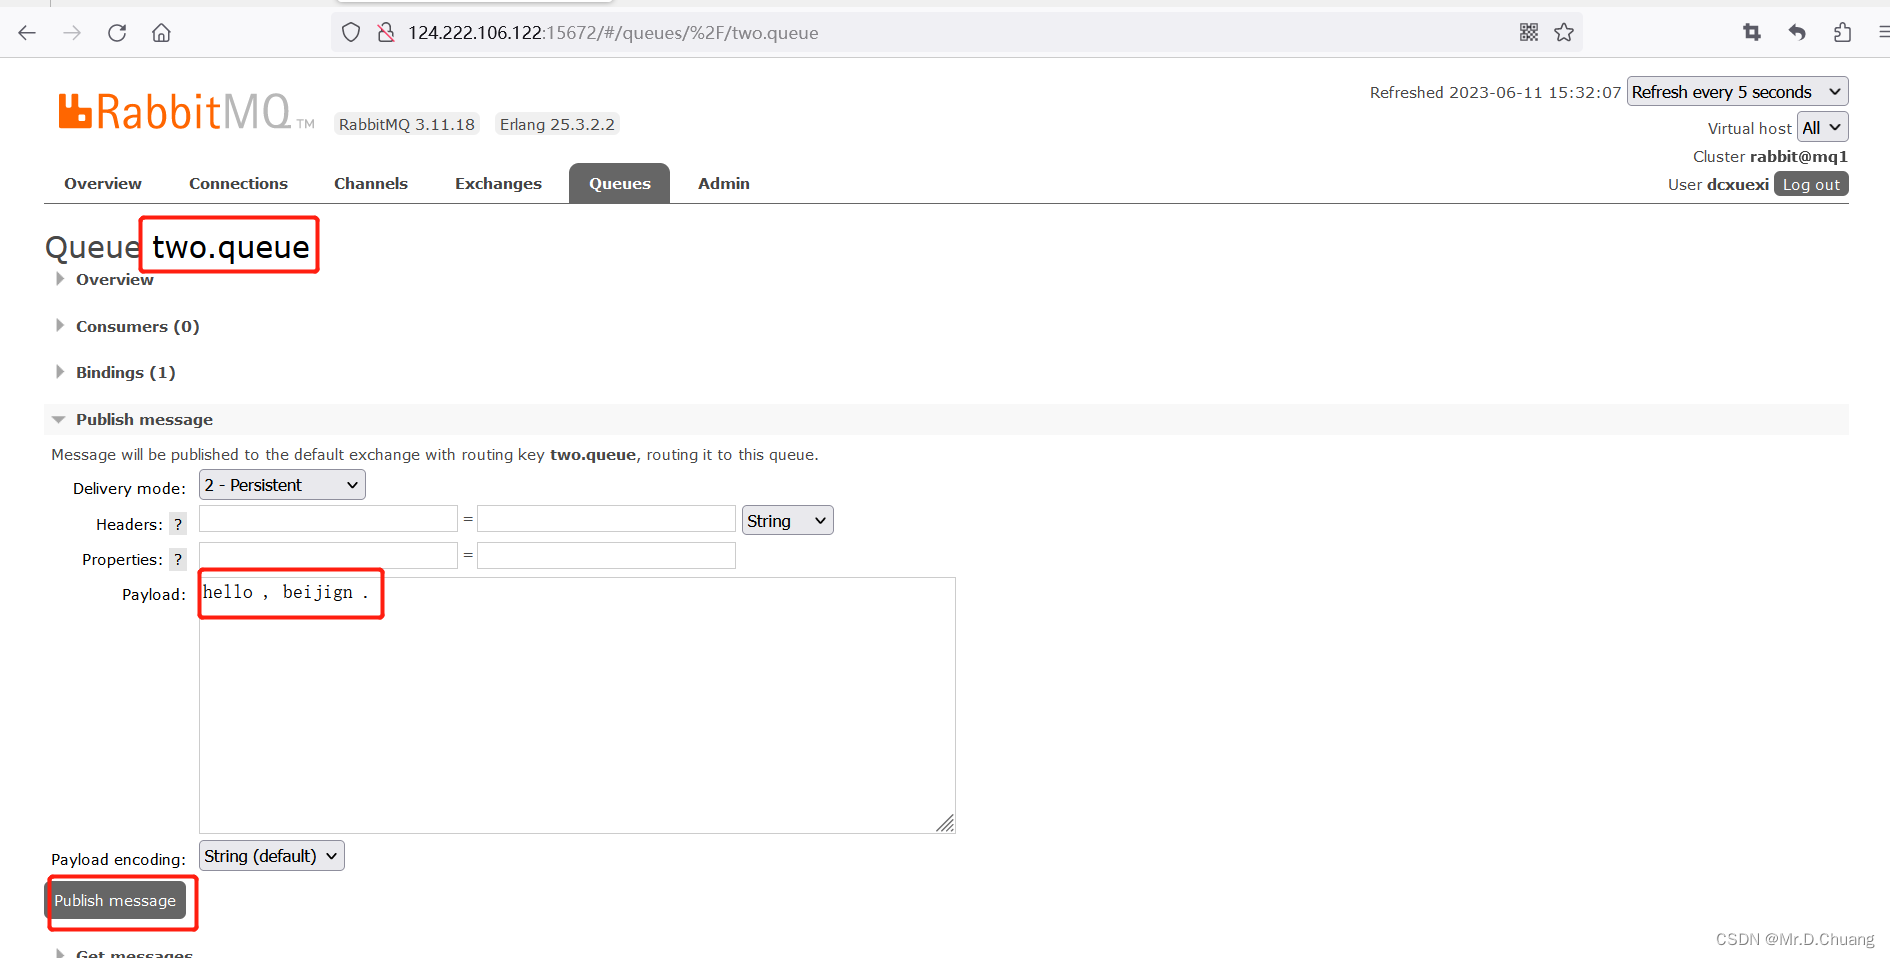Open the browser extensions puzzle icon
The width and height of the screenshot is (1890, 958).
[x=1842, y=33]
